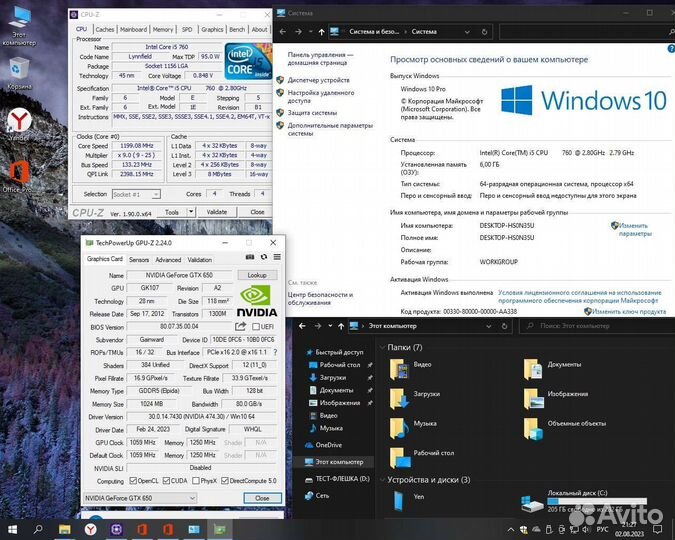Open the GPU-Z NVIDIA GeForce GTX 650 dropdown
Viewport: 675px width, 540px height.
tap(140, 498)
